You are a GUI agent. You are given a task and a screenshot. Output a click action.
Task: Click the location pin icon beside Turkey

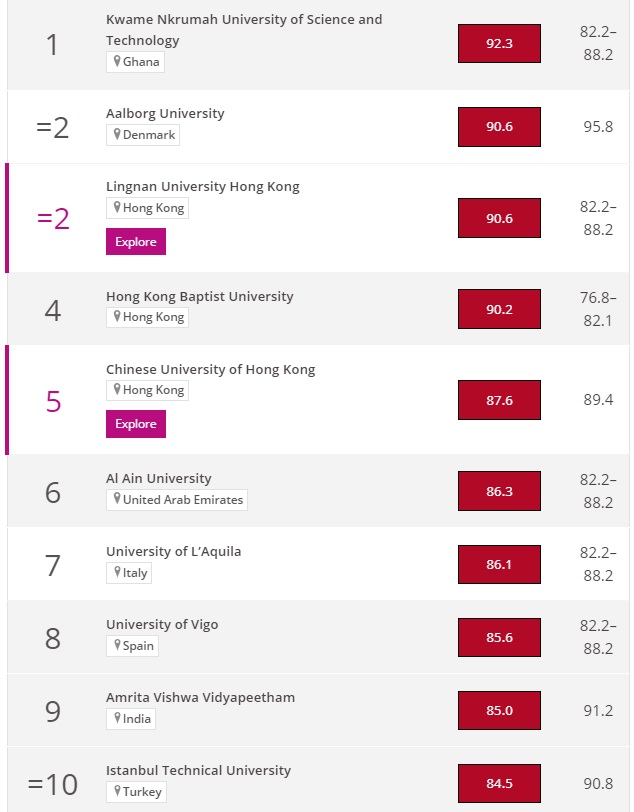click(x=117, y=792)
